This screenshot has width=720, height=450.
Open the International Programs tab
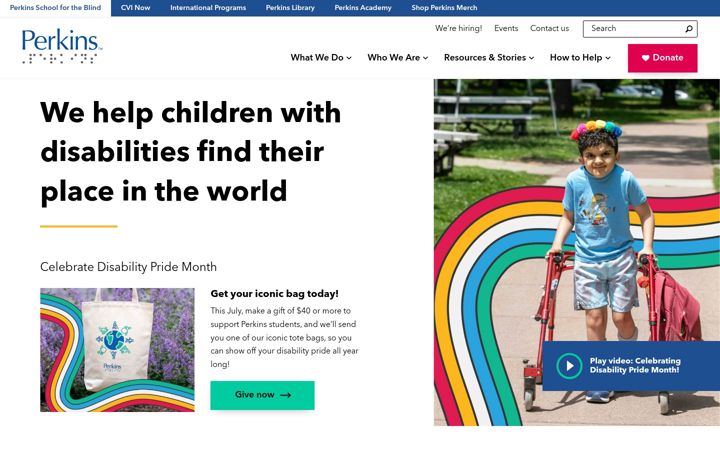pyautogui.click(x=208, y=8)
